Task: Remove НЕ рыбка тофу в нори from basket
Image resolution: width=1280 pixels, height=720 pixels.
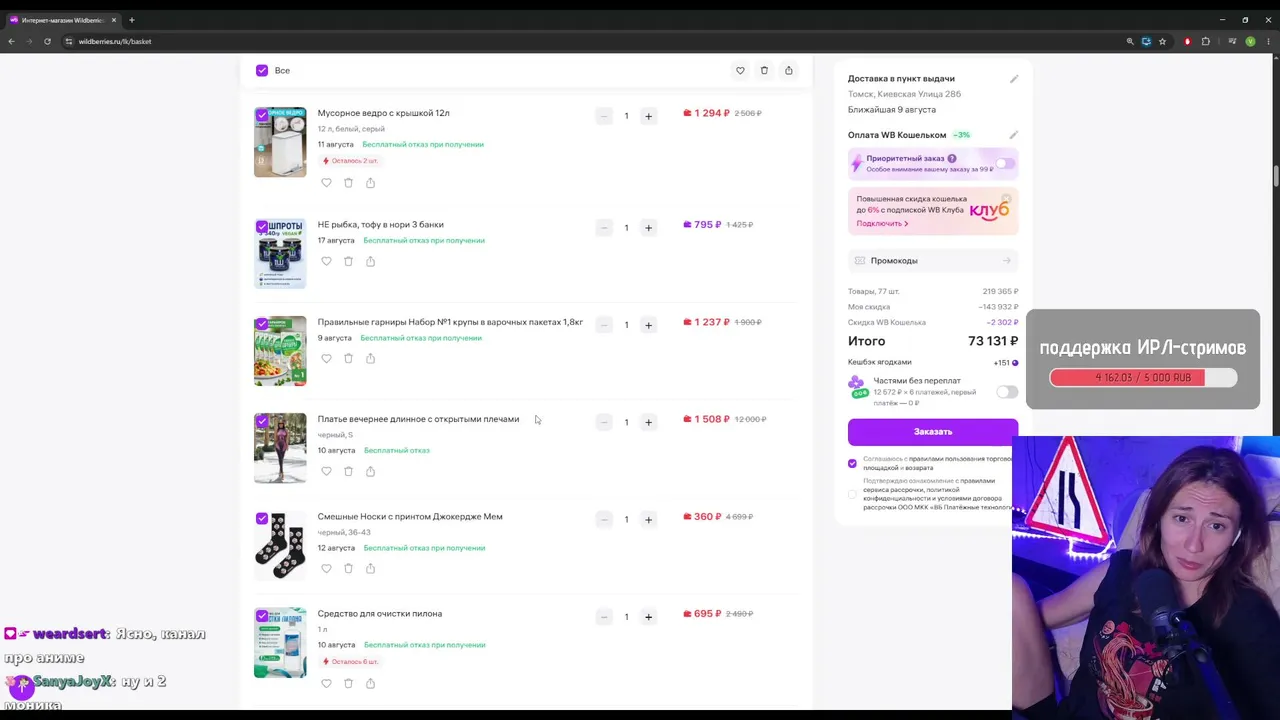Action: coord(348,261)
